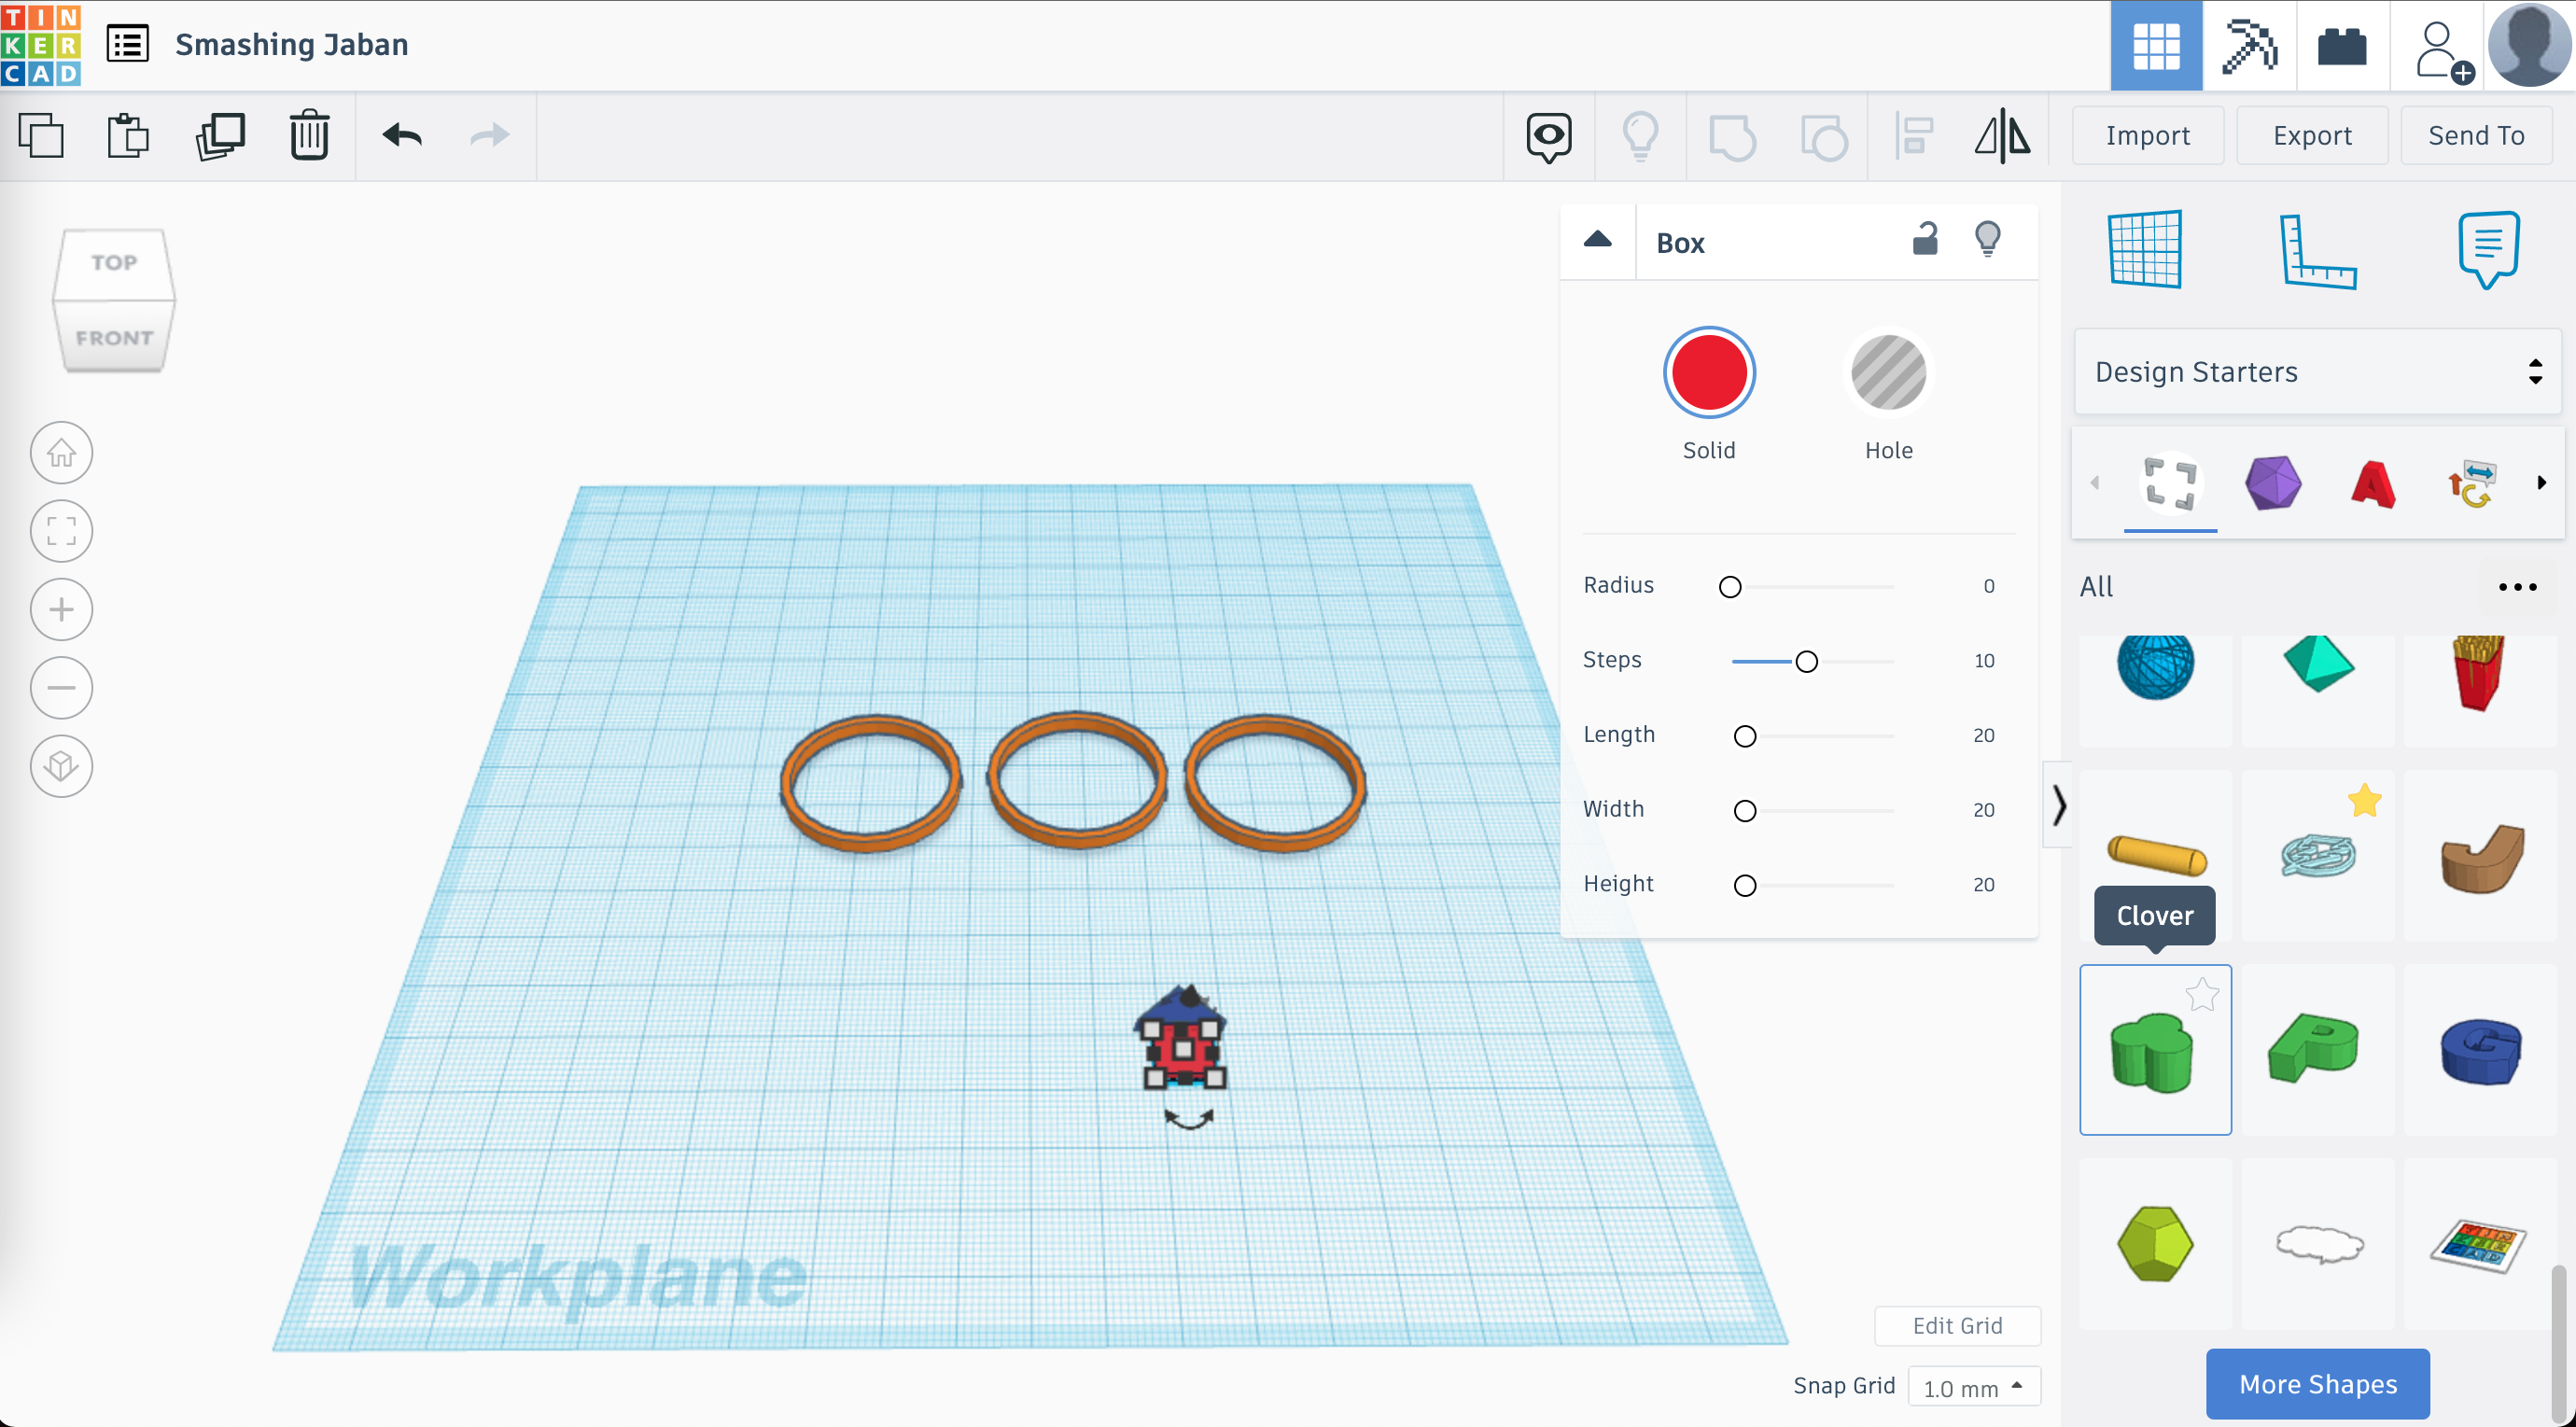The image size is (2576, 1427).
Task: Toggle the Box hide lightbulb icon
Action: (x=1987, y=240)
